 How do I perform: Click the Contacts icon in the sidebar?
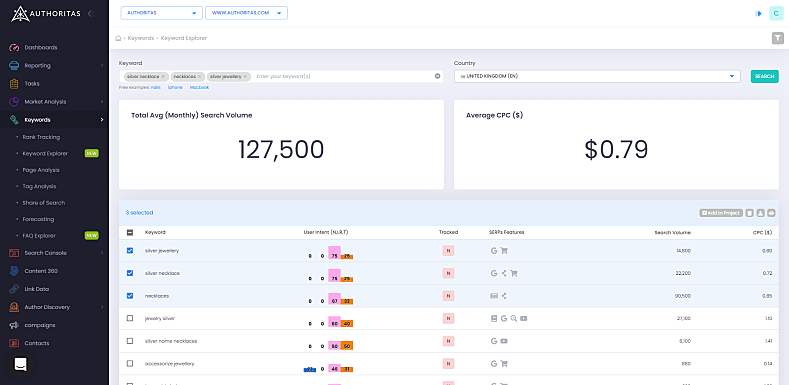14,343
